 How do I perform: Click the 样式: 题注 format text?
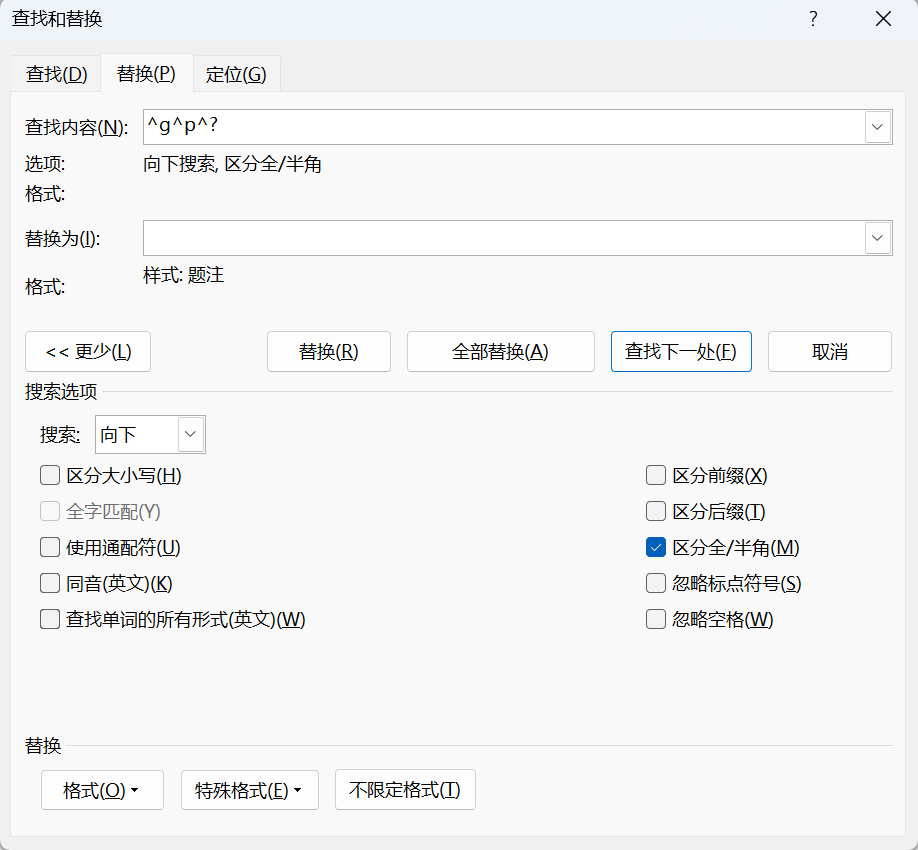coord(183,275)
